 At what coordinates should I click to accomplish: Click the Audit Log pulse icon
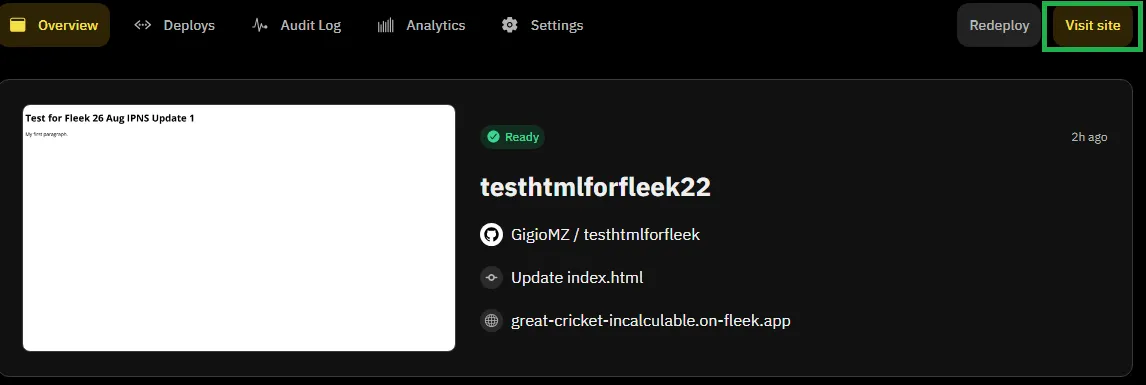tap(259, 25)
